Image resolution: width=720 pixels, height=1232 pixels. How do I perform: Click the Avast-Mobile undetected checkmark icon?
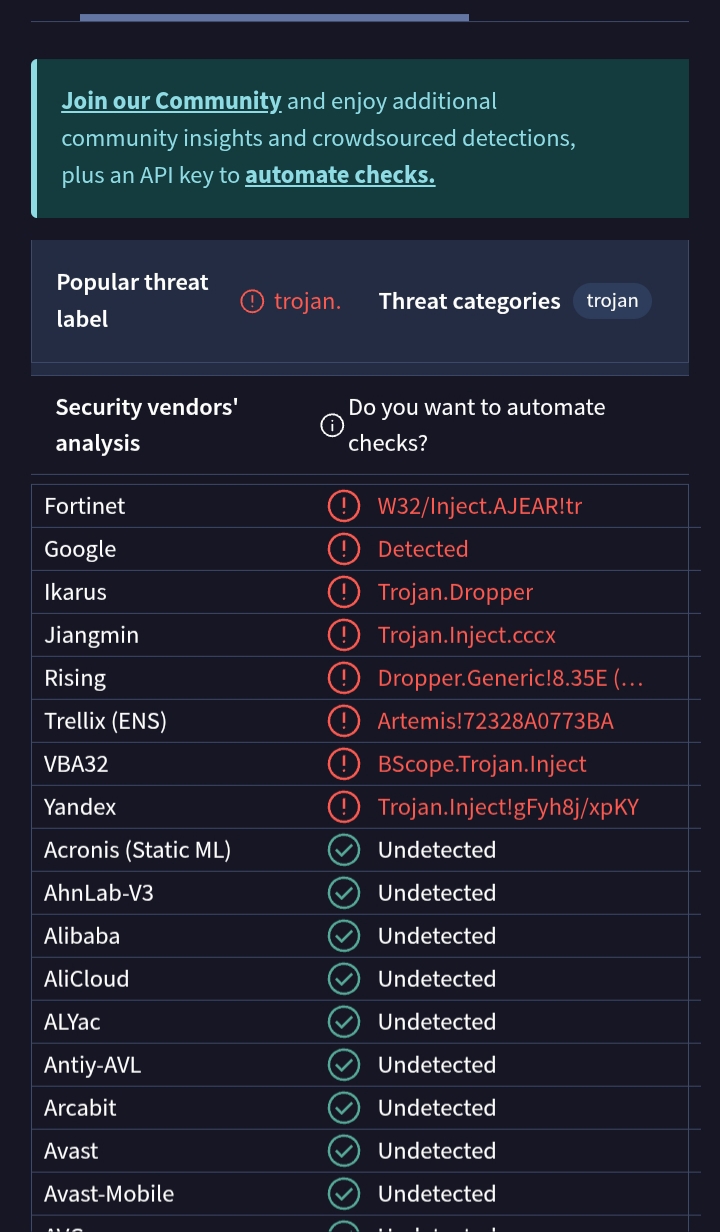click(343, 1194)
